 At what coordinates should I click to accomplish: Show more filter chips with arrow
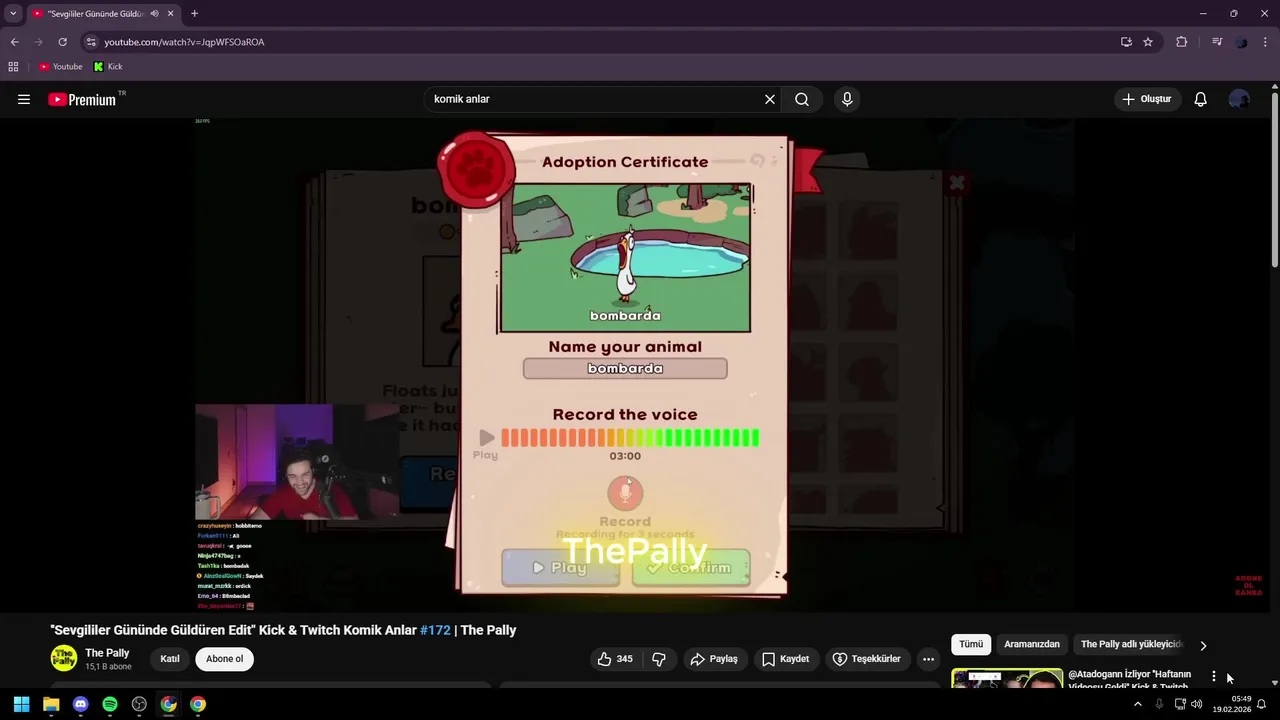(1203, 645)
